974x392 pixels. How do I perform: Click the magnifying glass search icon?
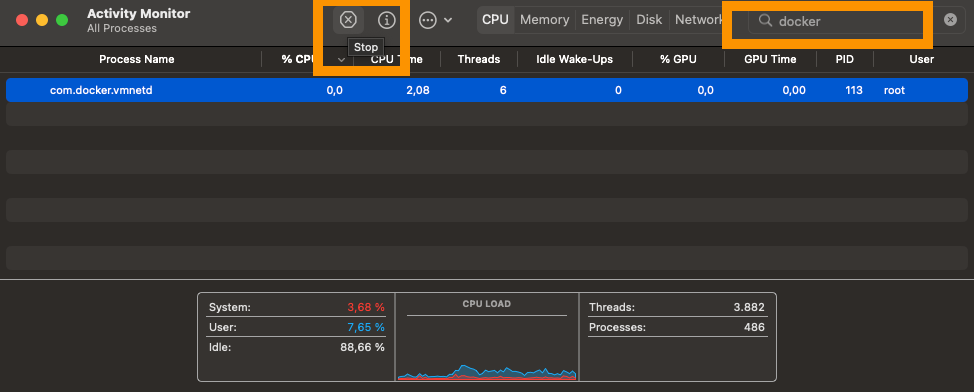click(x=765, y=21)
